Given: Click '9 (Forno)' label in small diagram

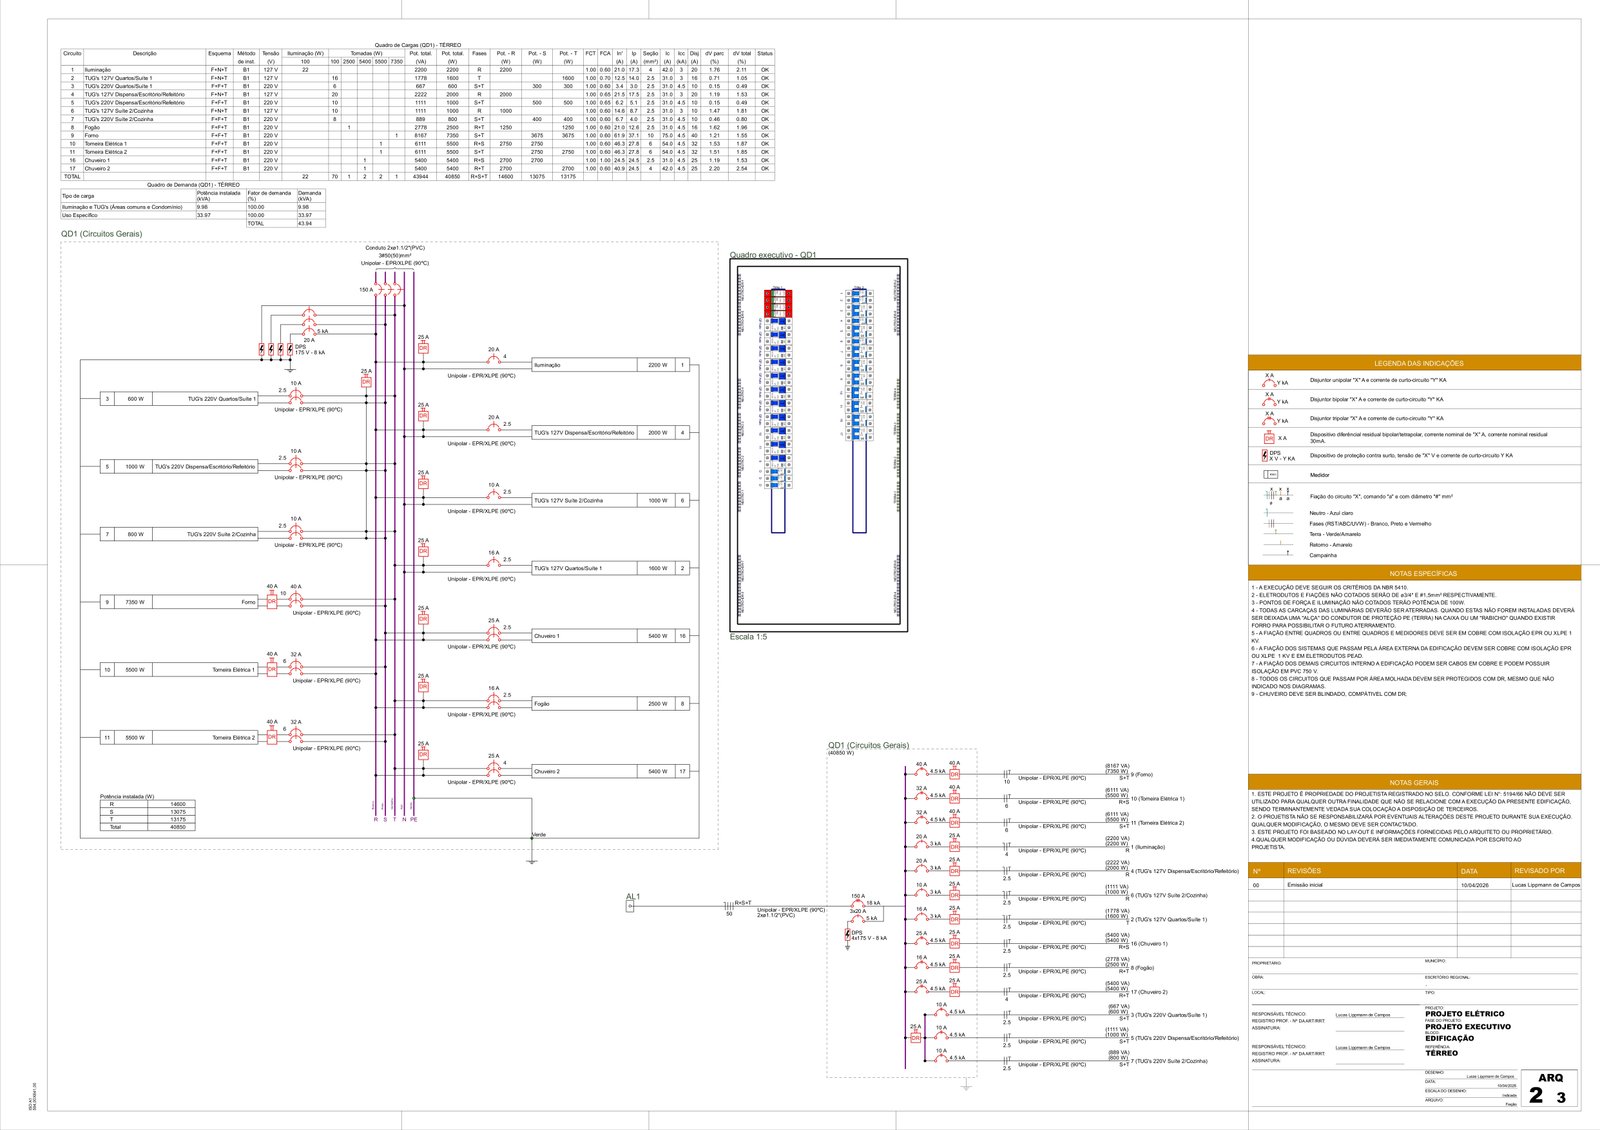Looking at the screenshot, I should click(1142, 775).
